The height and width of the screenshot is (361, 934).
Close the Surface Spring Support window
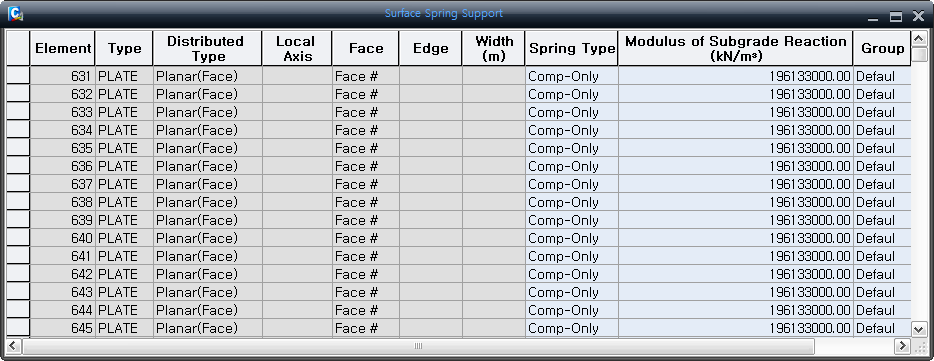coord(918,17)
